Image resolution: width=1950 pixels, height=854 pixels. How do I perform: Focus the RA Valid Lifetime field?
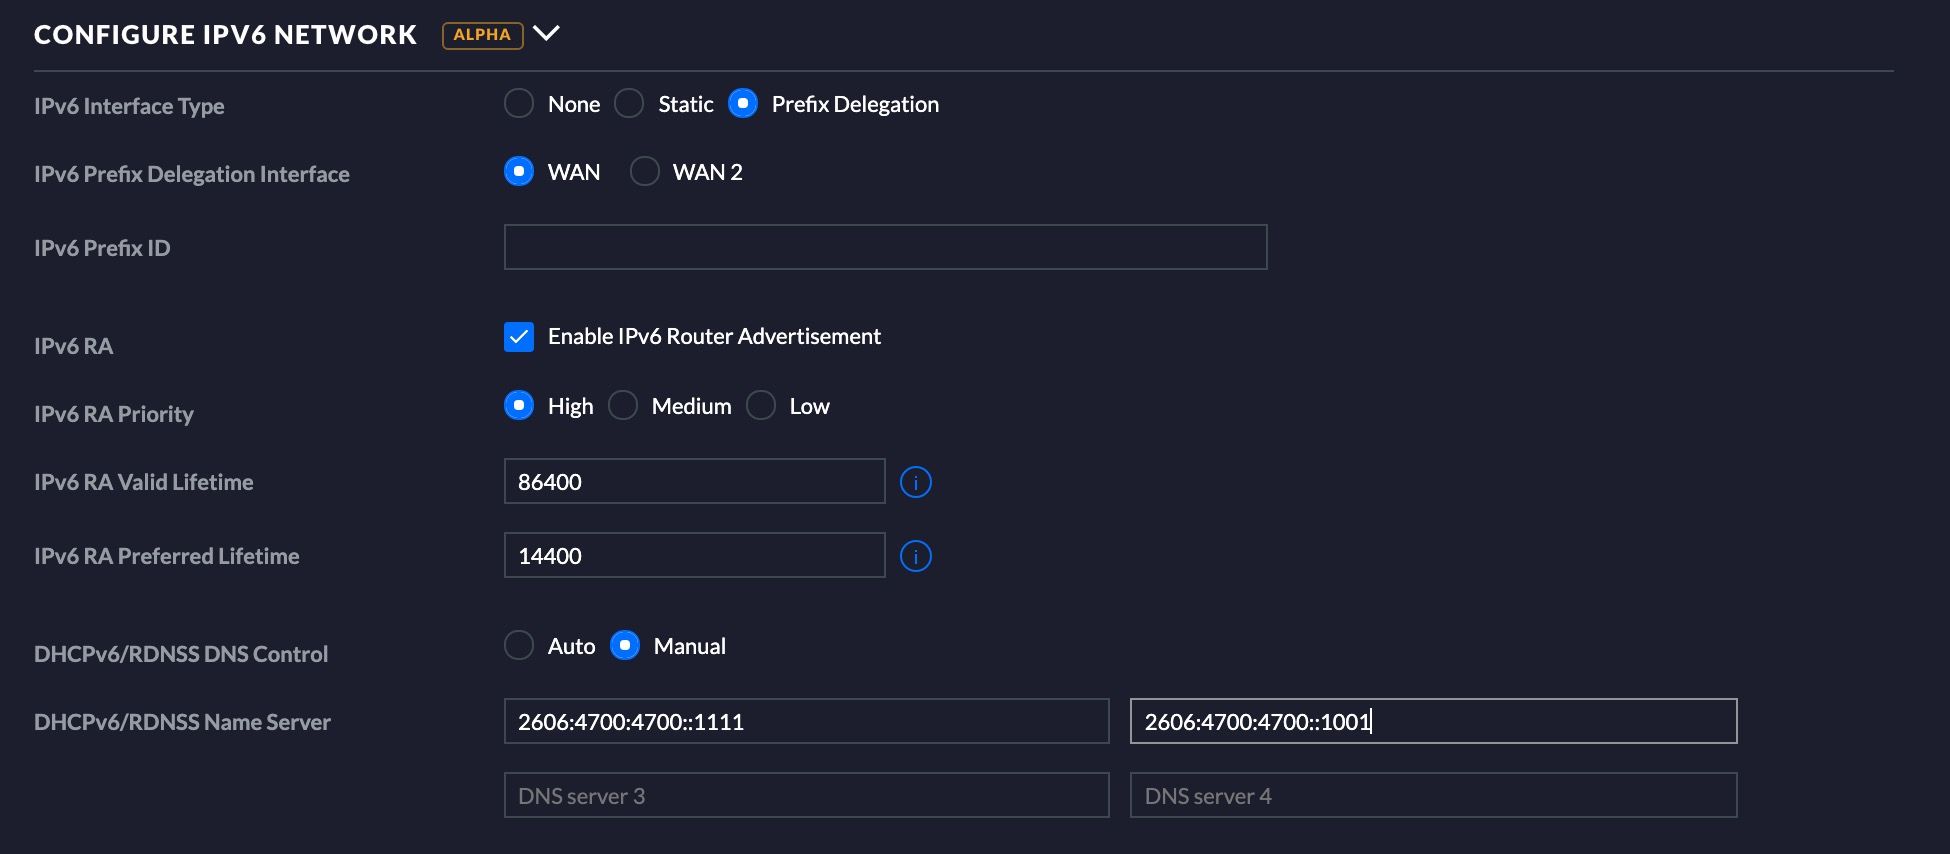[694, 481]
